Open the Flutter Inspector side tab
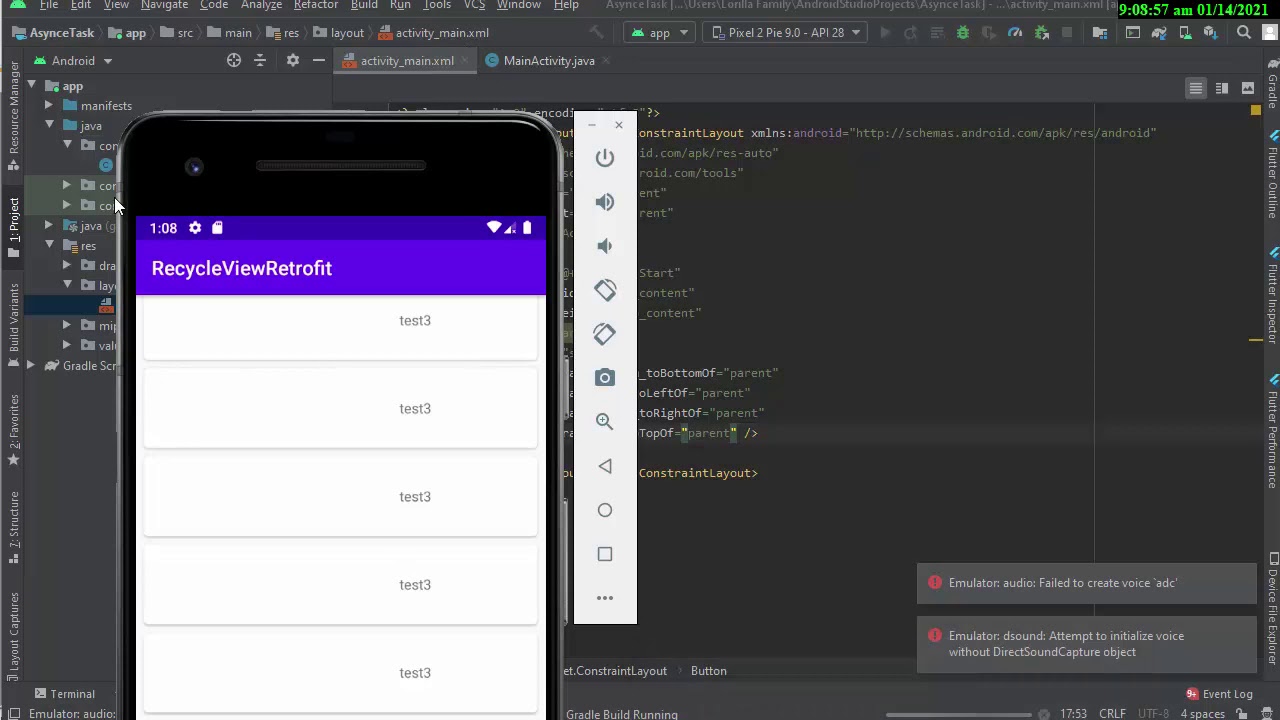Screen dimensions: 1280x720 tap(1272, 298)
